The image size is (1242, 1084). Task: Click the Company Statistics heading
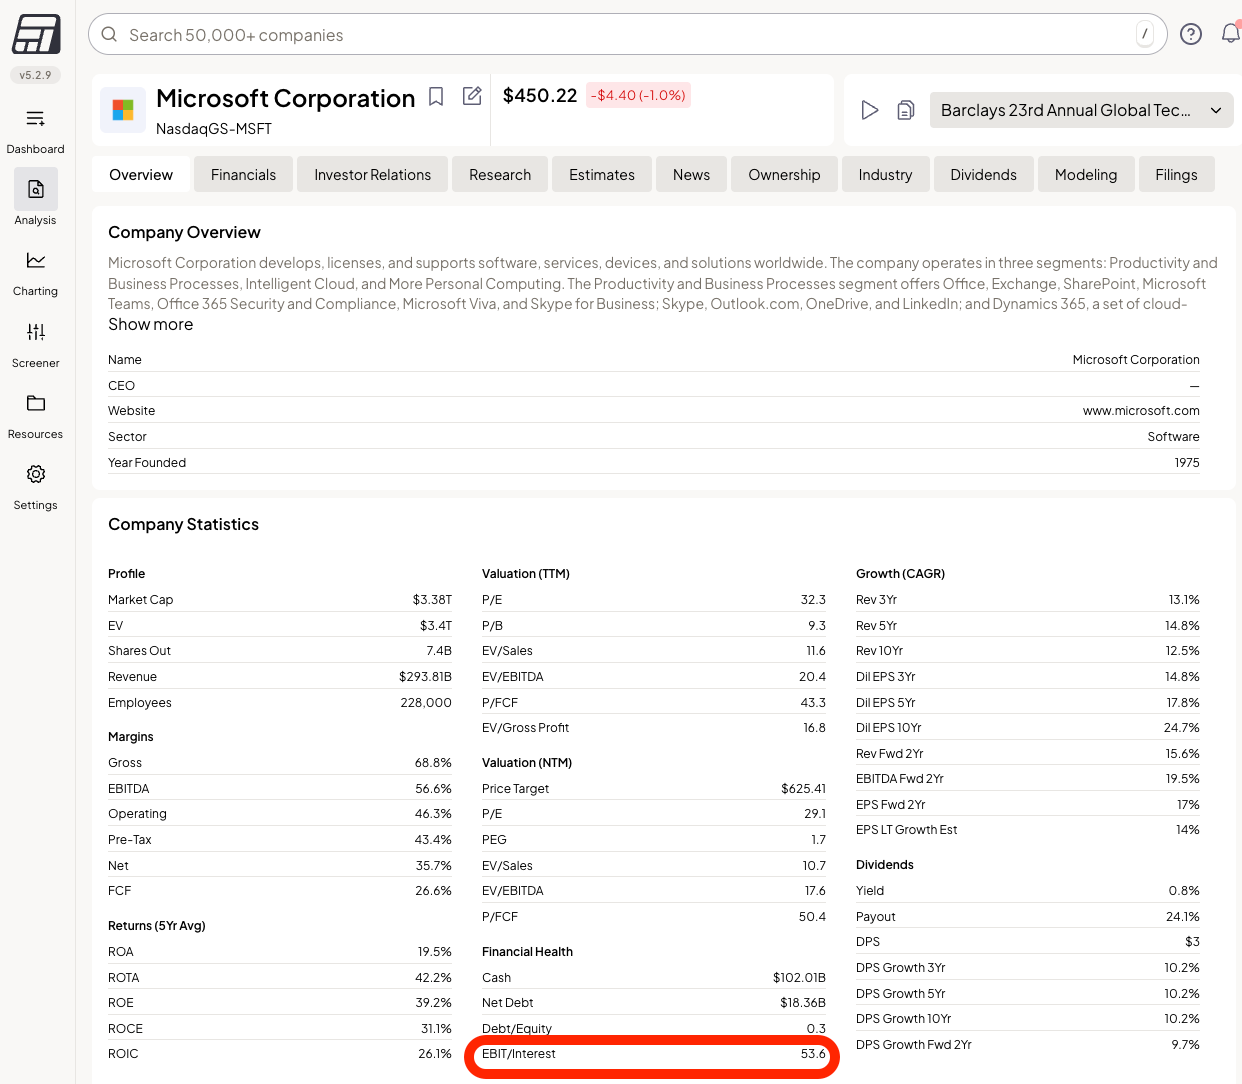tap(184, 524)
